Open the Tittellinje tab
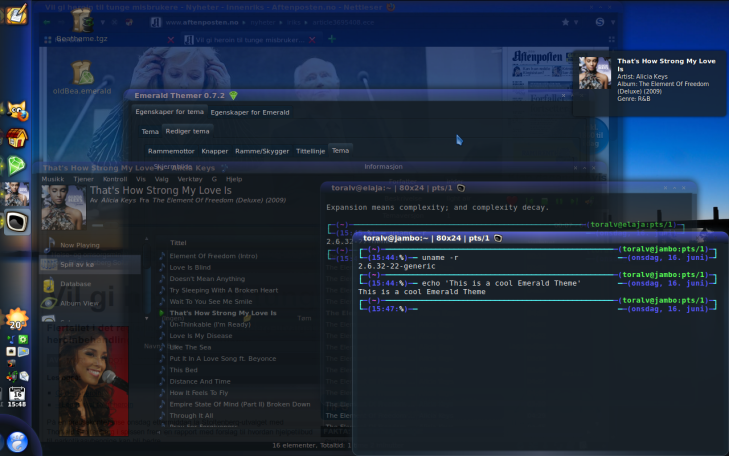 pyautogui.click(x=311, y=151)
